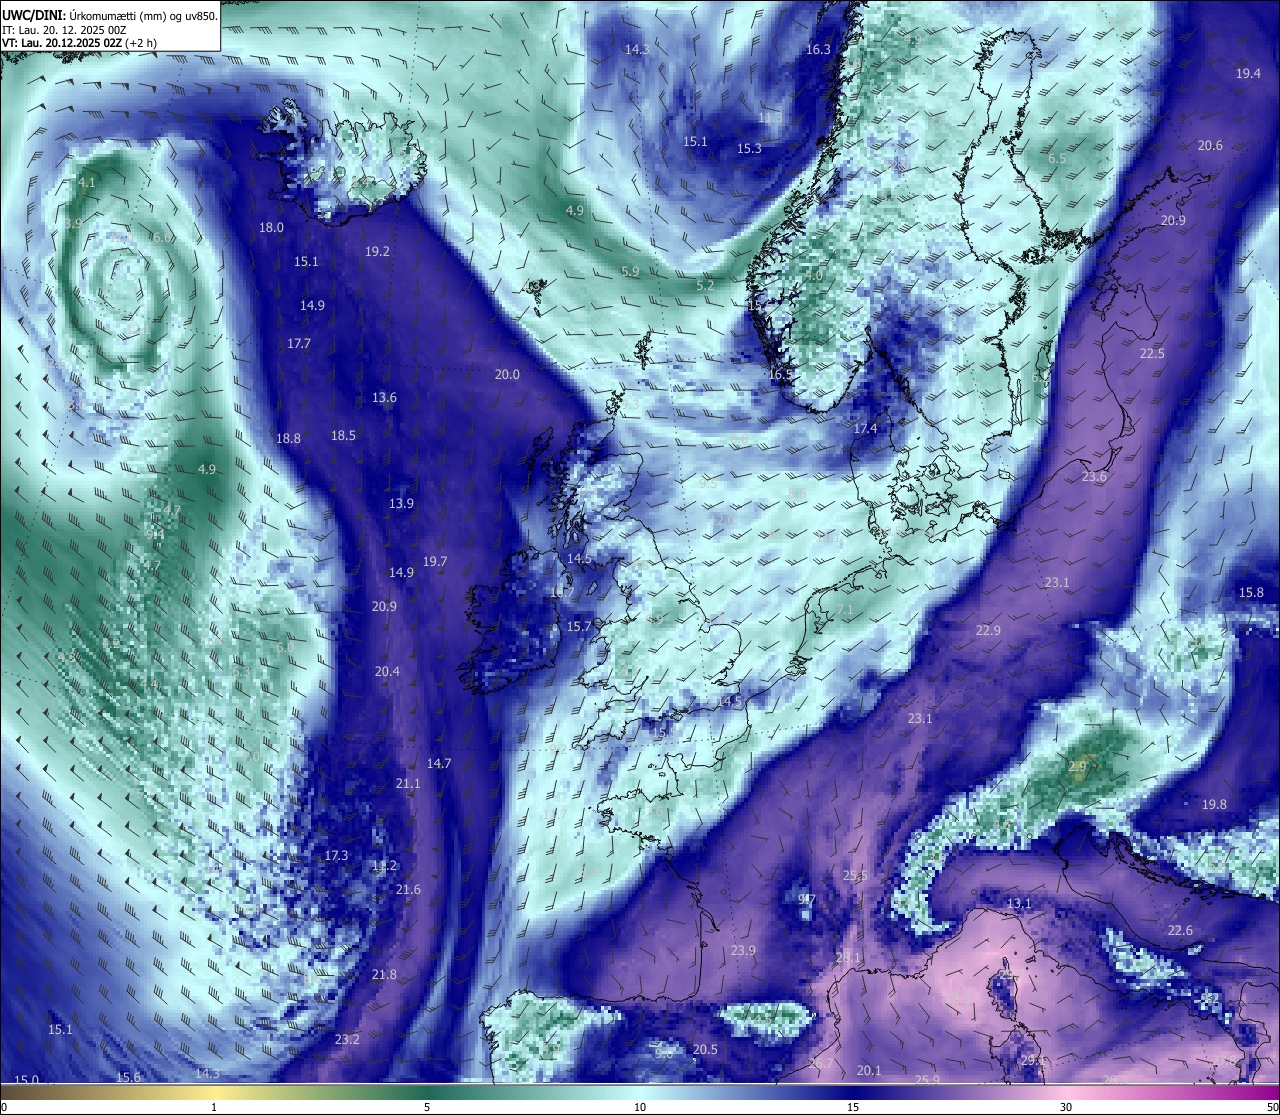Image resolution: width=1280 pixels, height=1115 pixels.
Task: Click the 20.1 value on the Mediterranean coast
Action: pyautogui.click(x=869, y=1071)
